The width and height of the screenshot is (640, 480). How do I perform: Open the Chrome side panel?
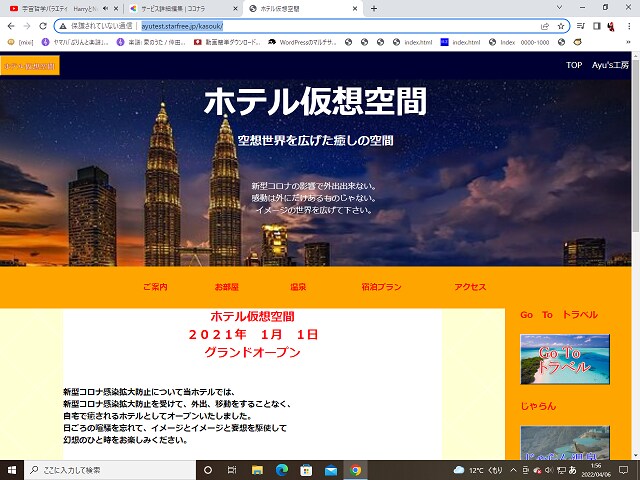[597, 26]
